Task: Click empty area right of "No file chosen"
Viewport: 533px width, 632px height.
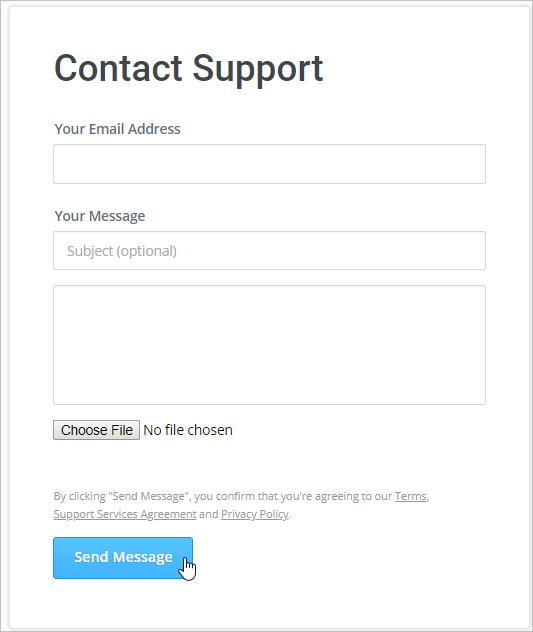Action: [359, 430]
